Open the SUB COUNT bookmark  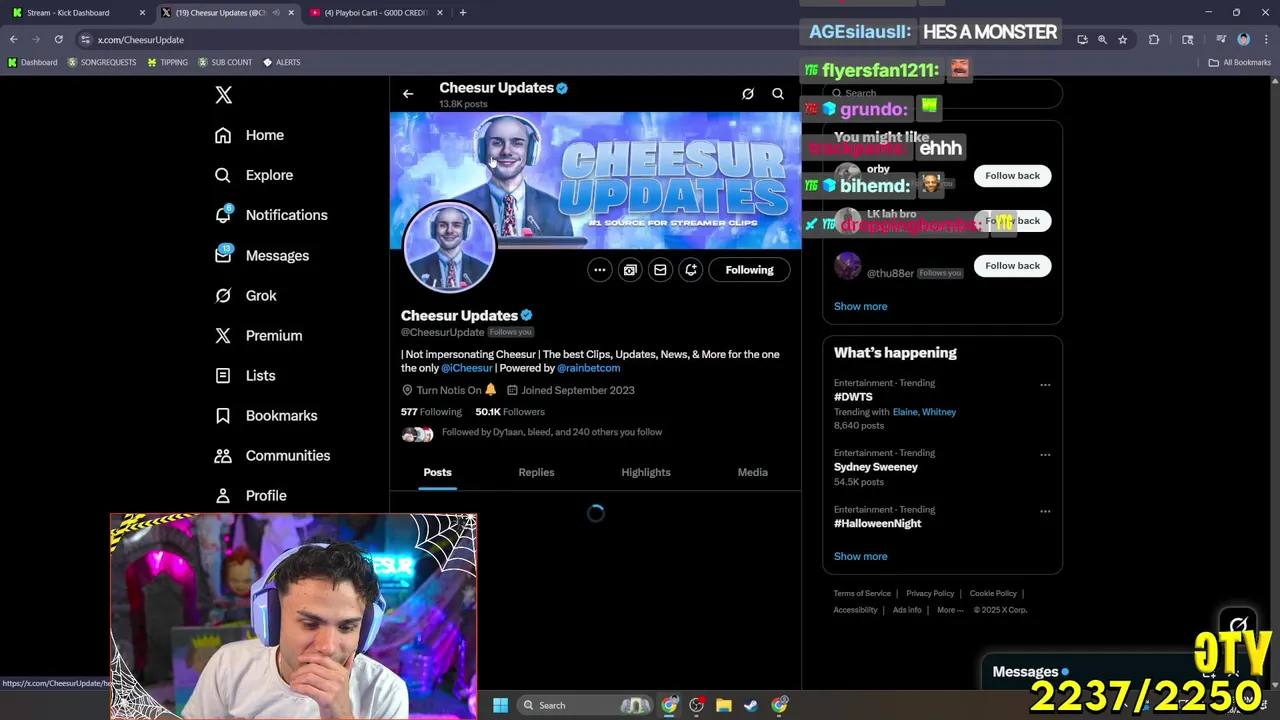click(x=225, y=62)
